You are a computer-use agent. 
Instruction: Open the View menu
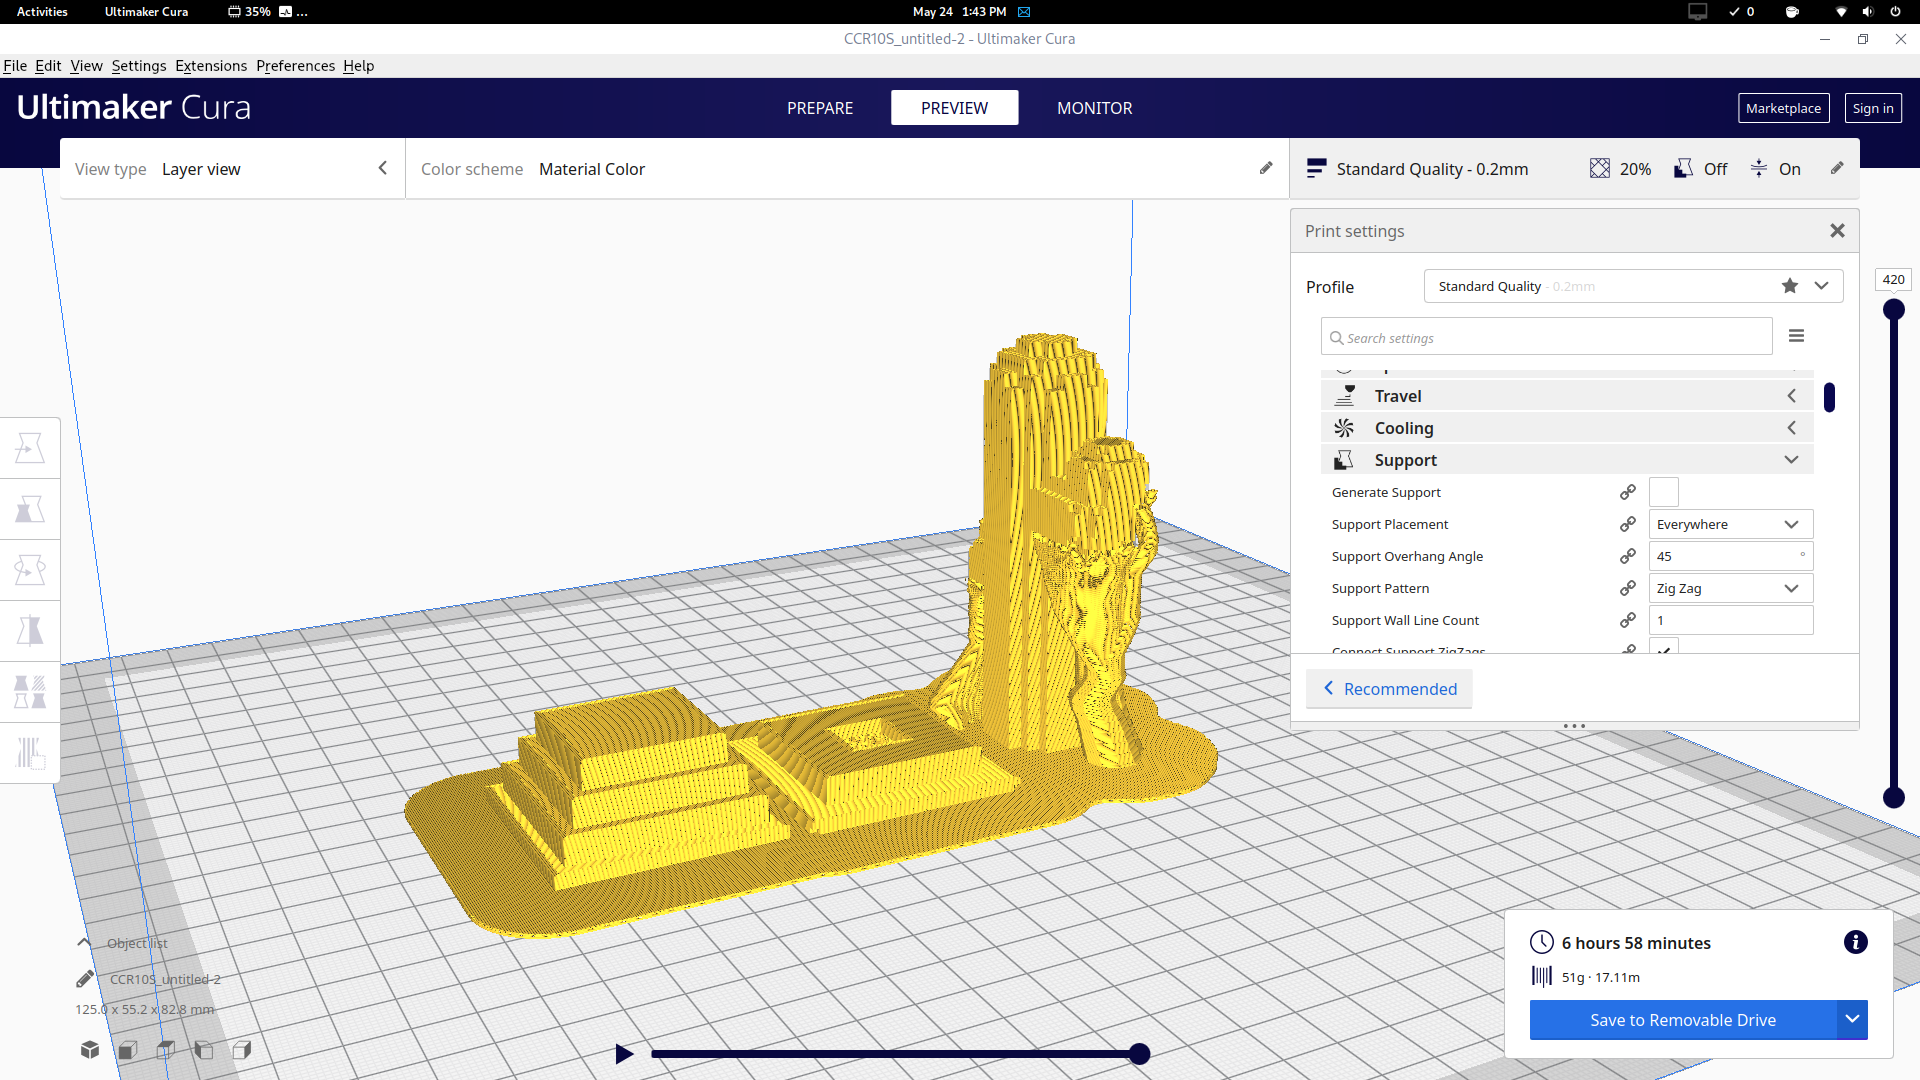[x=86, y=65]
